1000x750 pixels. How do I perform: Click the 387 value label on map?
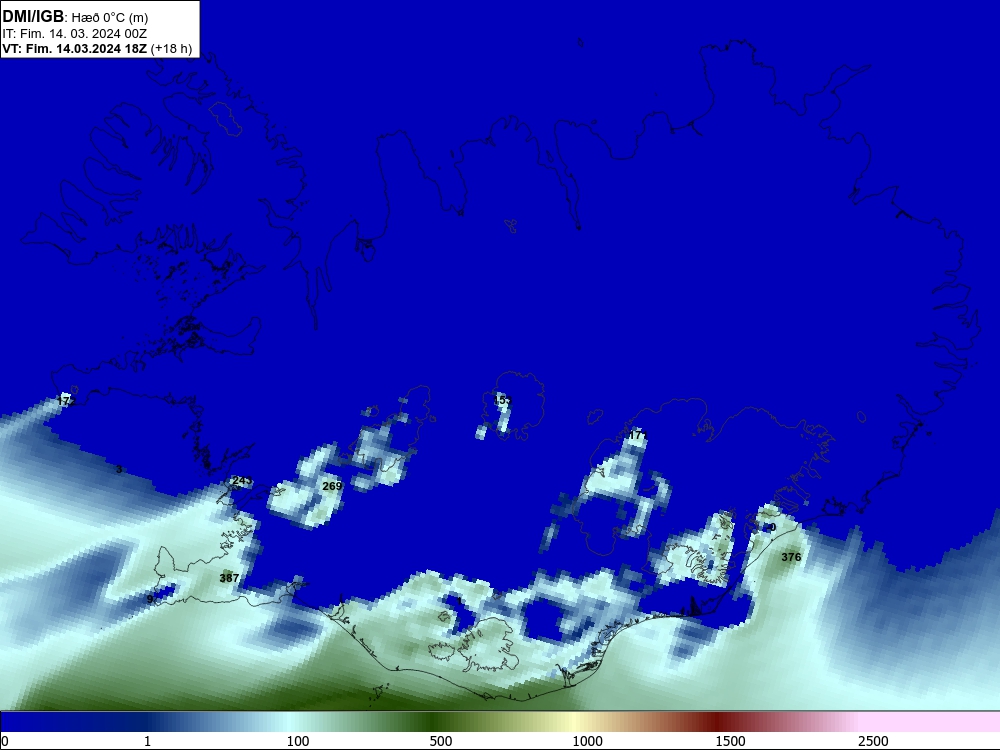tap(229, 578)
